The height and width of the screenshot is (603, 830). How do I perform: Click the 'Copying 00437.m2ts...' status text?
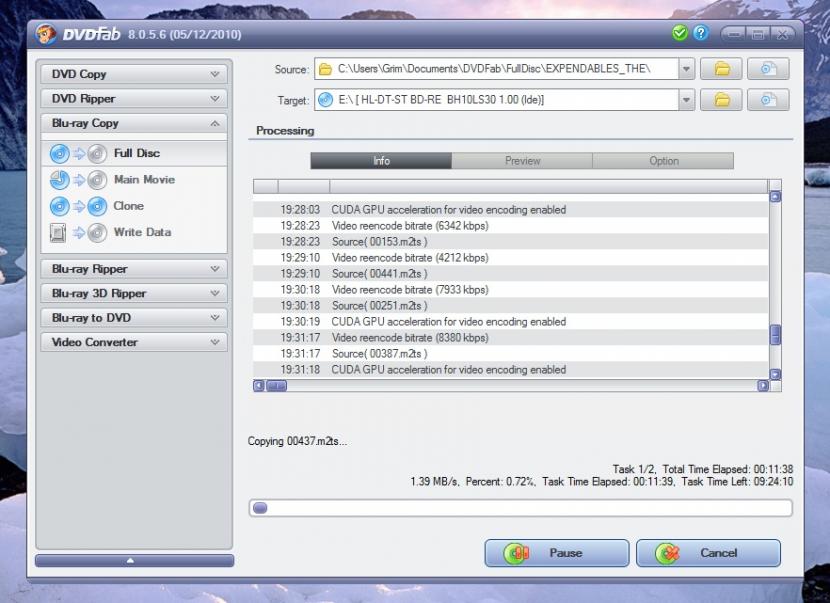(297, 441)
